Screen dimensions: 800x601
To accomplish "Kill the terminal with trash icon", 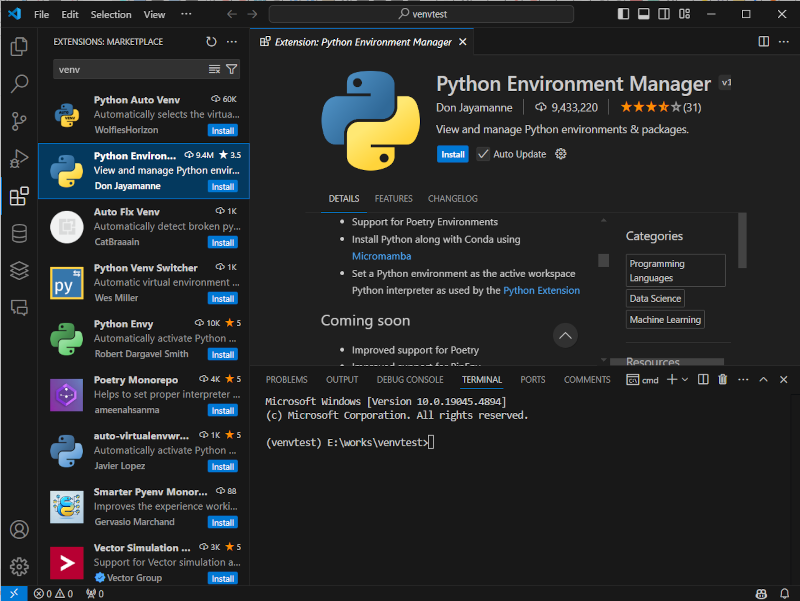I will click(722, 380).
